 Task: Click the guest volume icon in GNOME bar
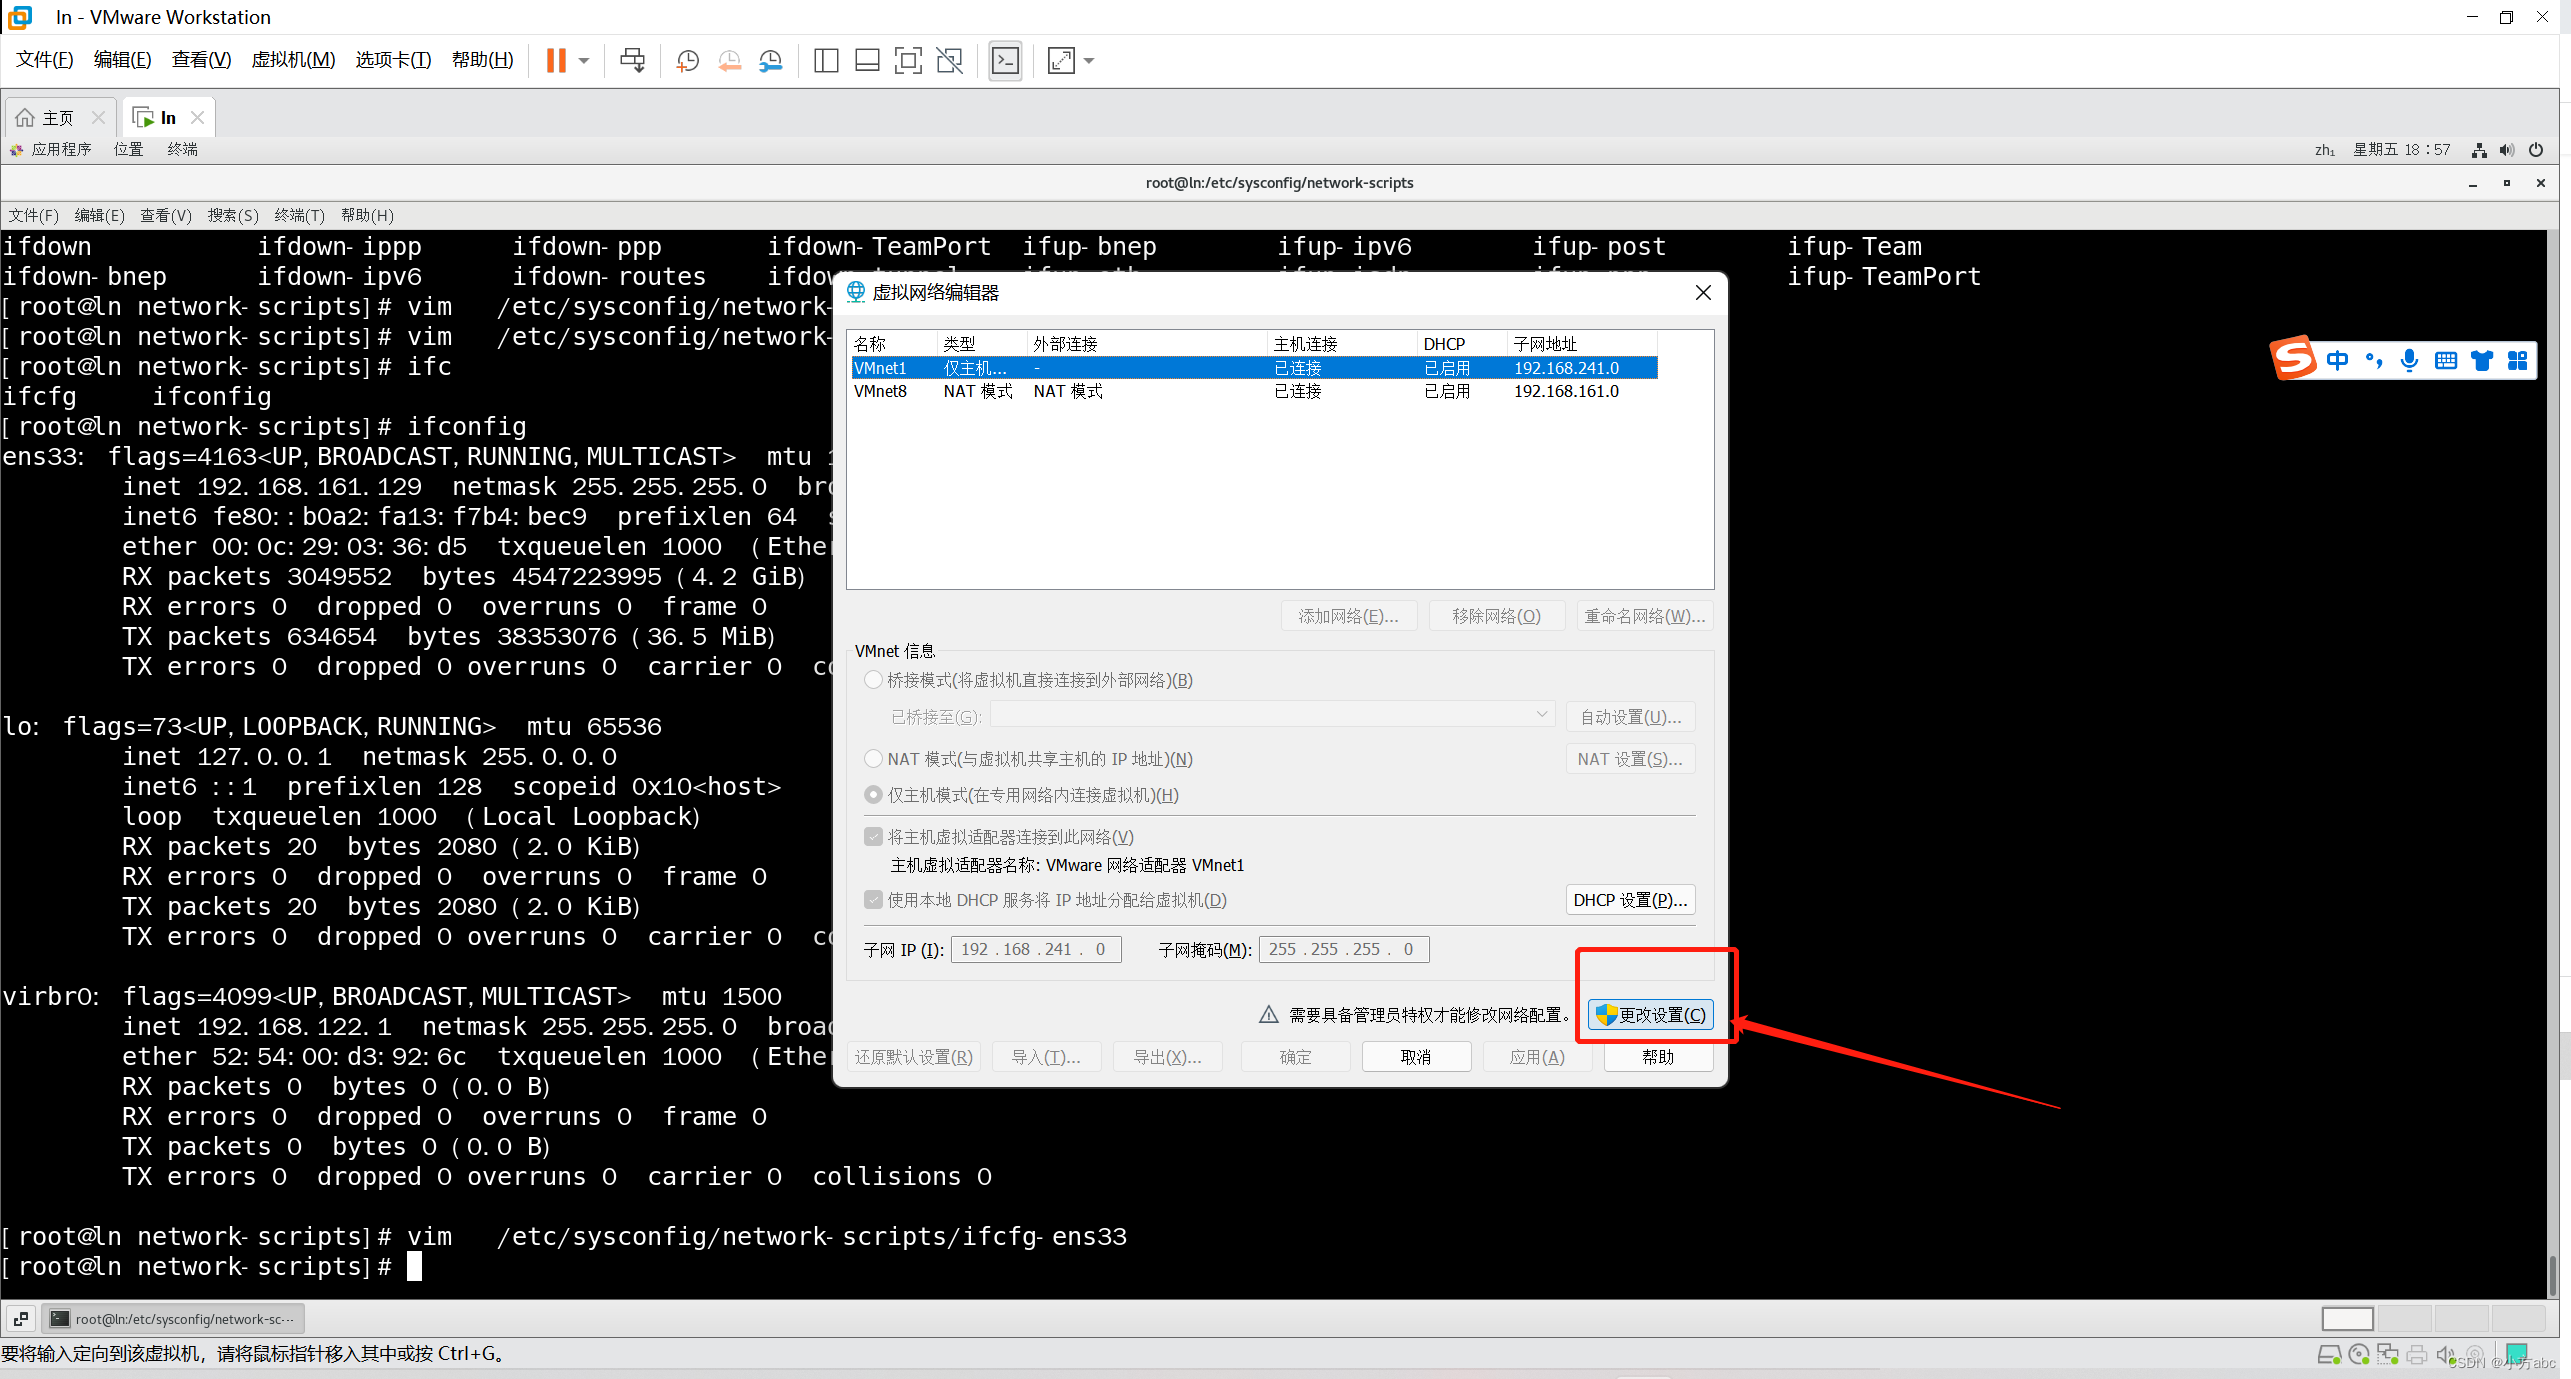pyautogui.click(x=2507, y=150)
